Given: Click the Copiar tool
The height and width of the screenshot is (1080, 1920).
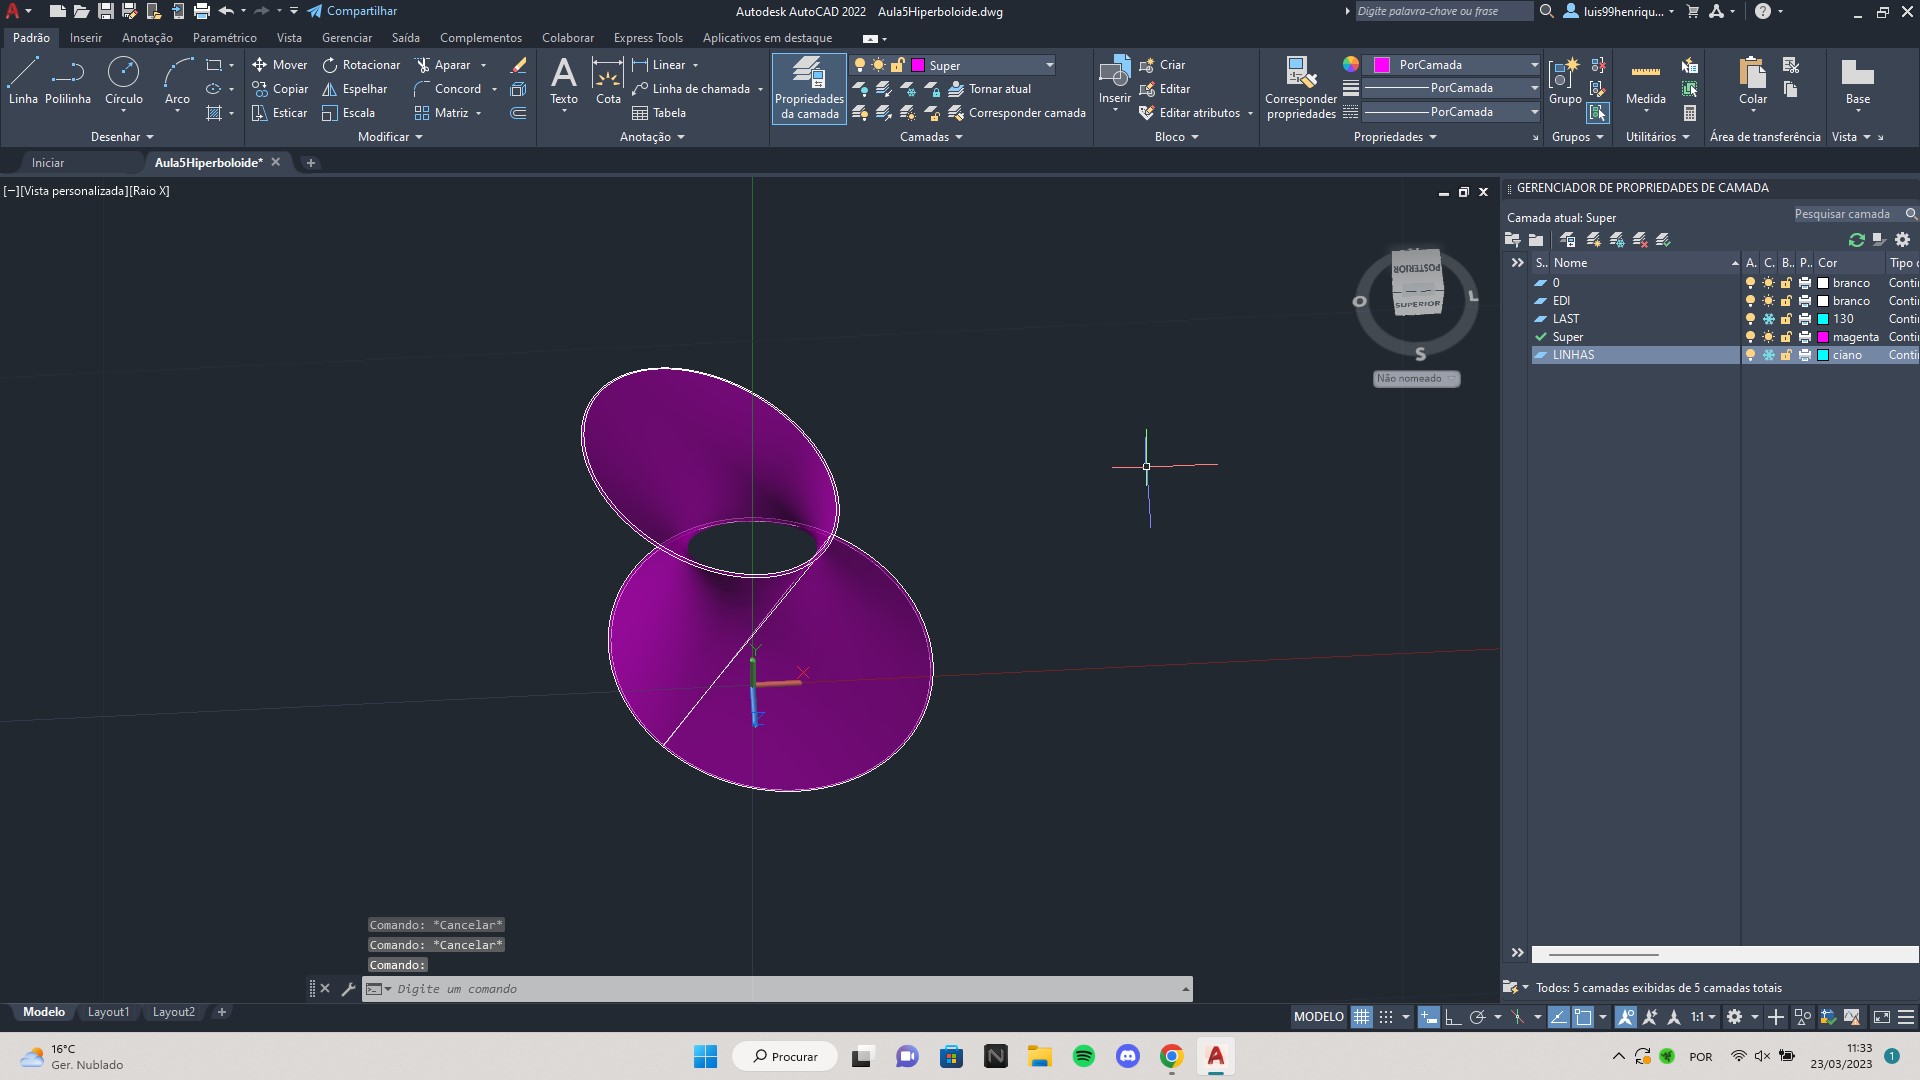Looking at the screenshot, I should coord(280,89).
